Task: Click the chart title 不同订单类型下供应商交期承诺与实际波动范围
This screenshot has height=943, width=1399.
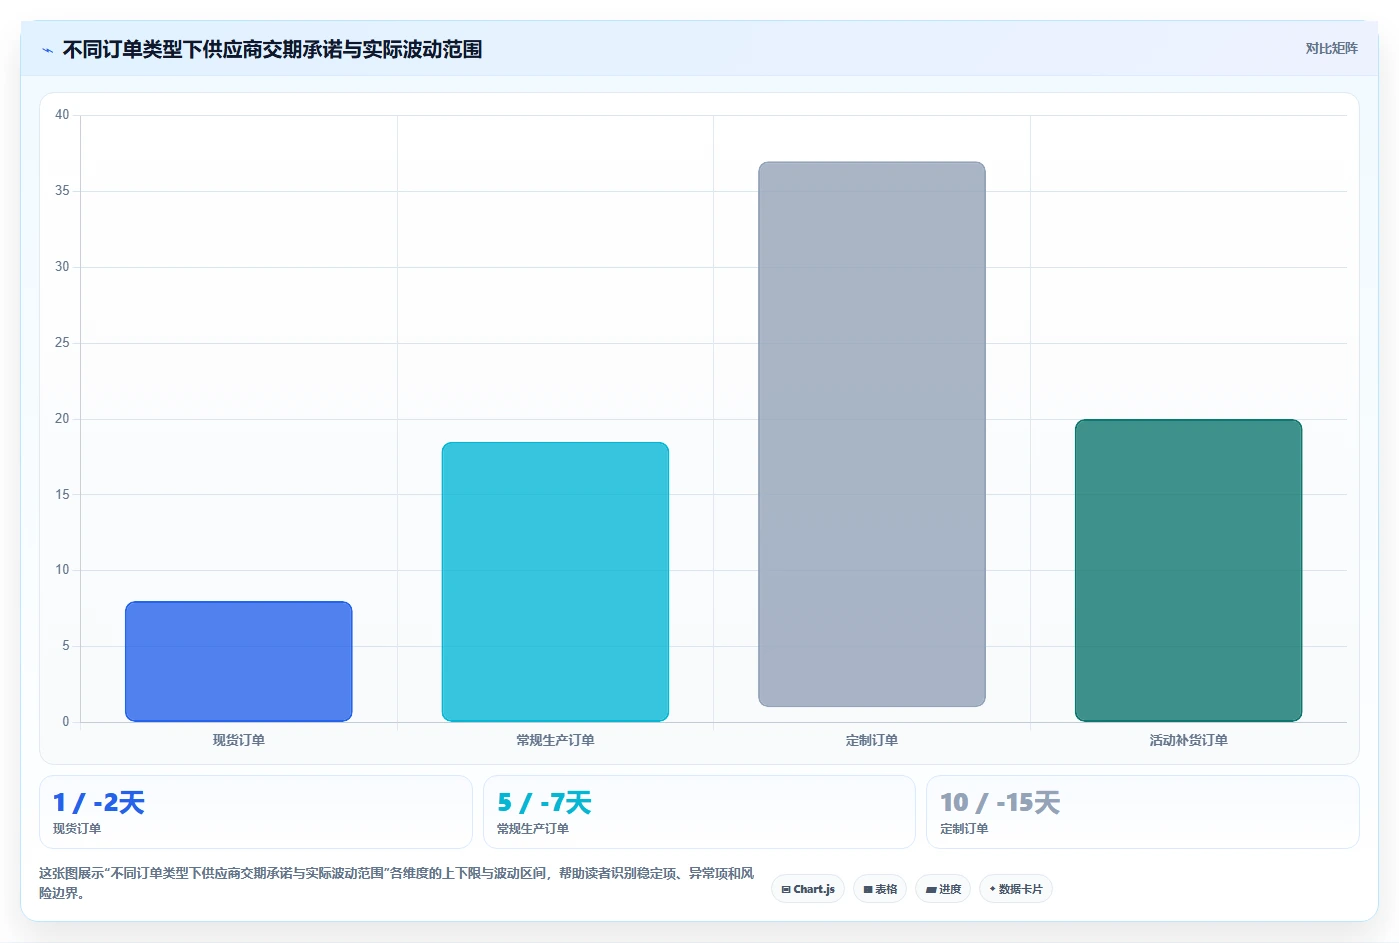Action: [x=272, y=50]
